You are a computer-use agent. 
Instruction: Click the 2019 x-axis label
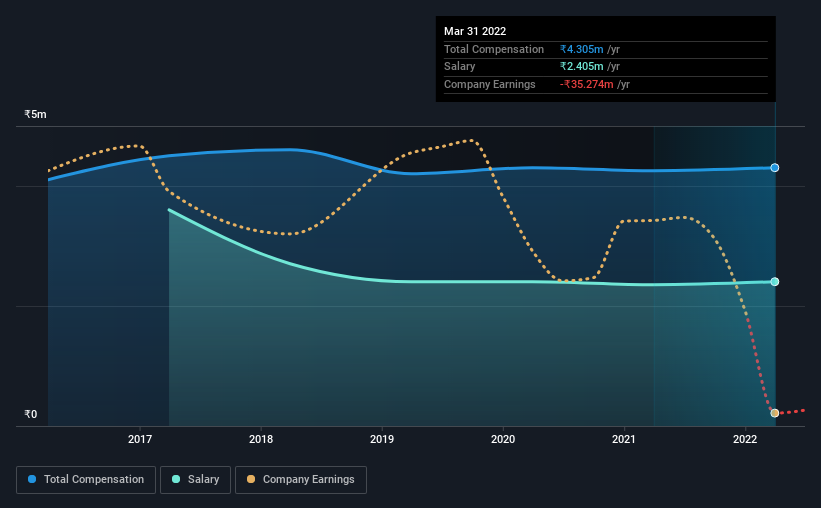(x=382, y=439)
